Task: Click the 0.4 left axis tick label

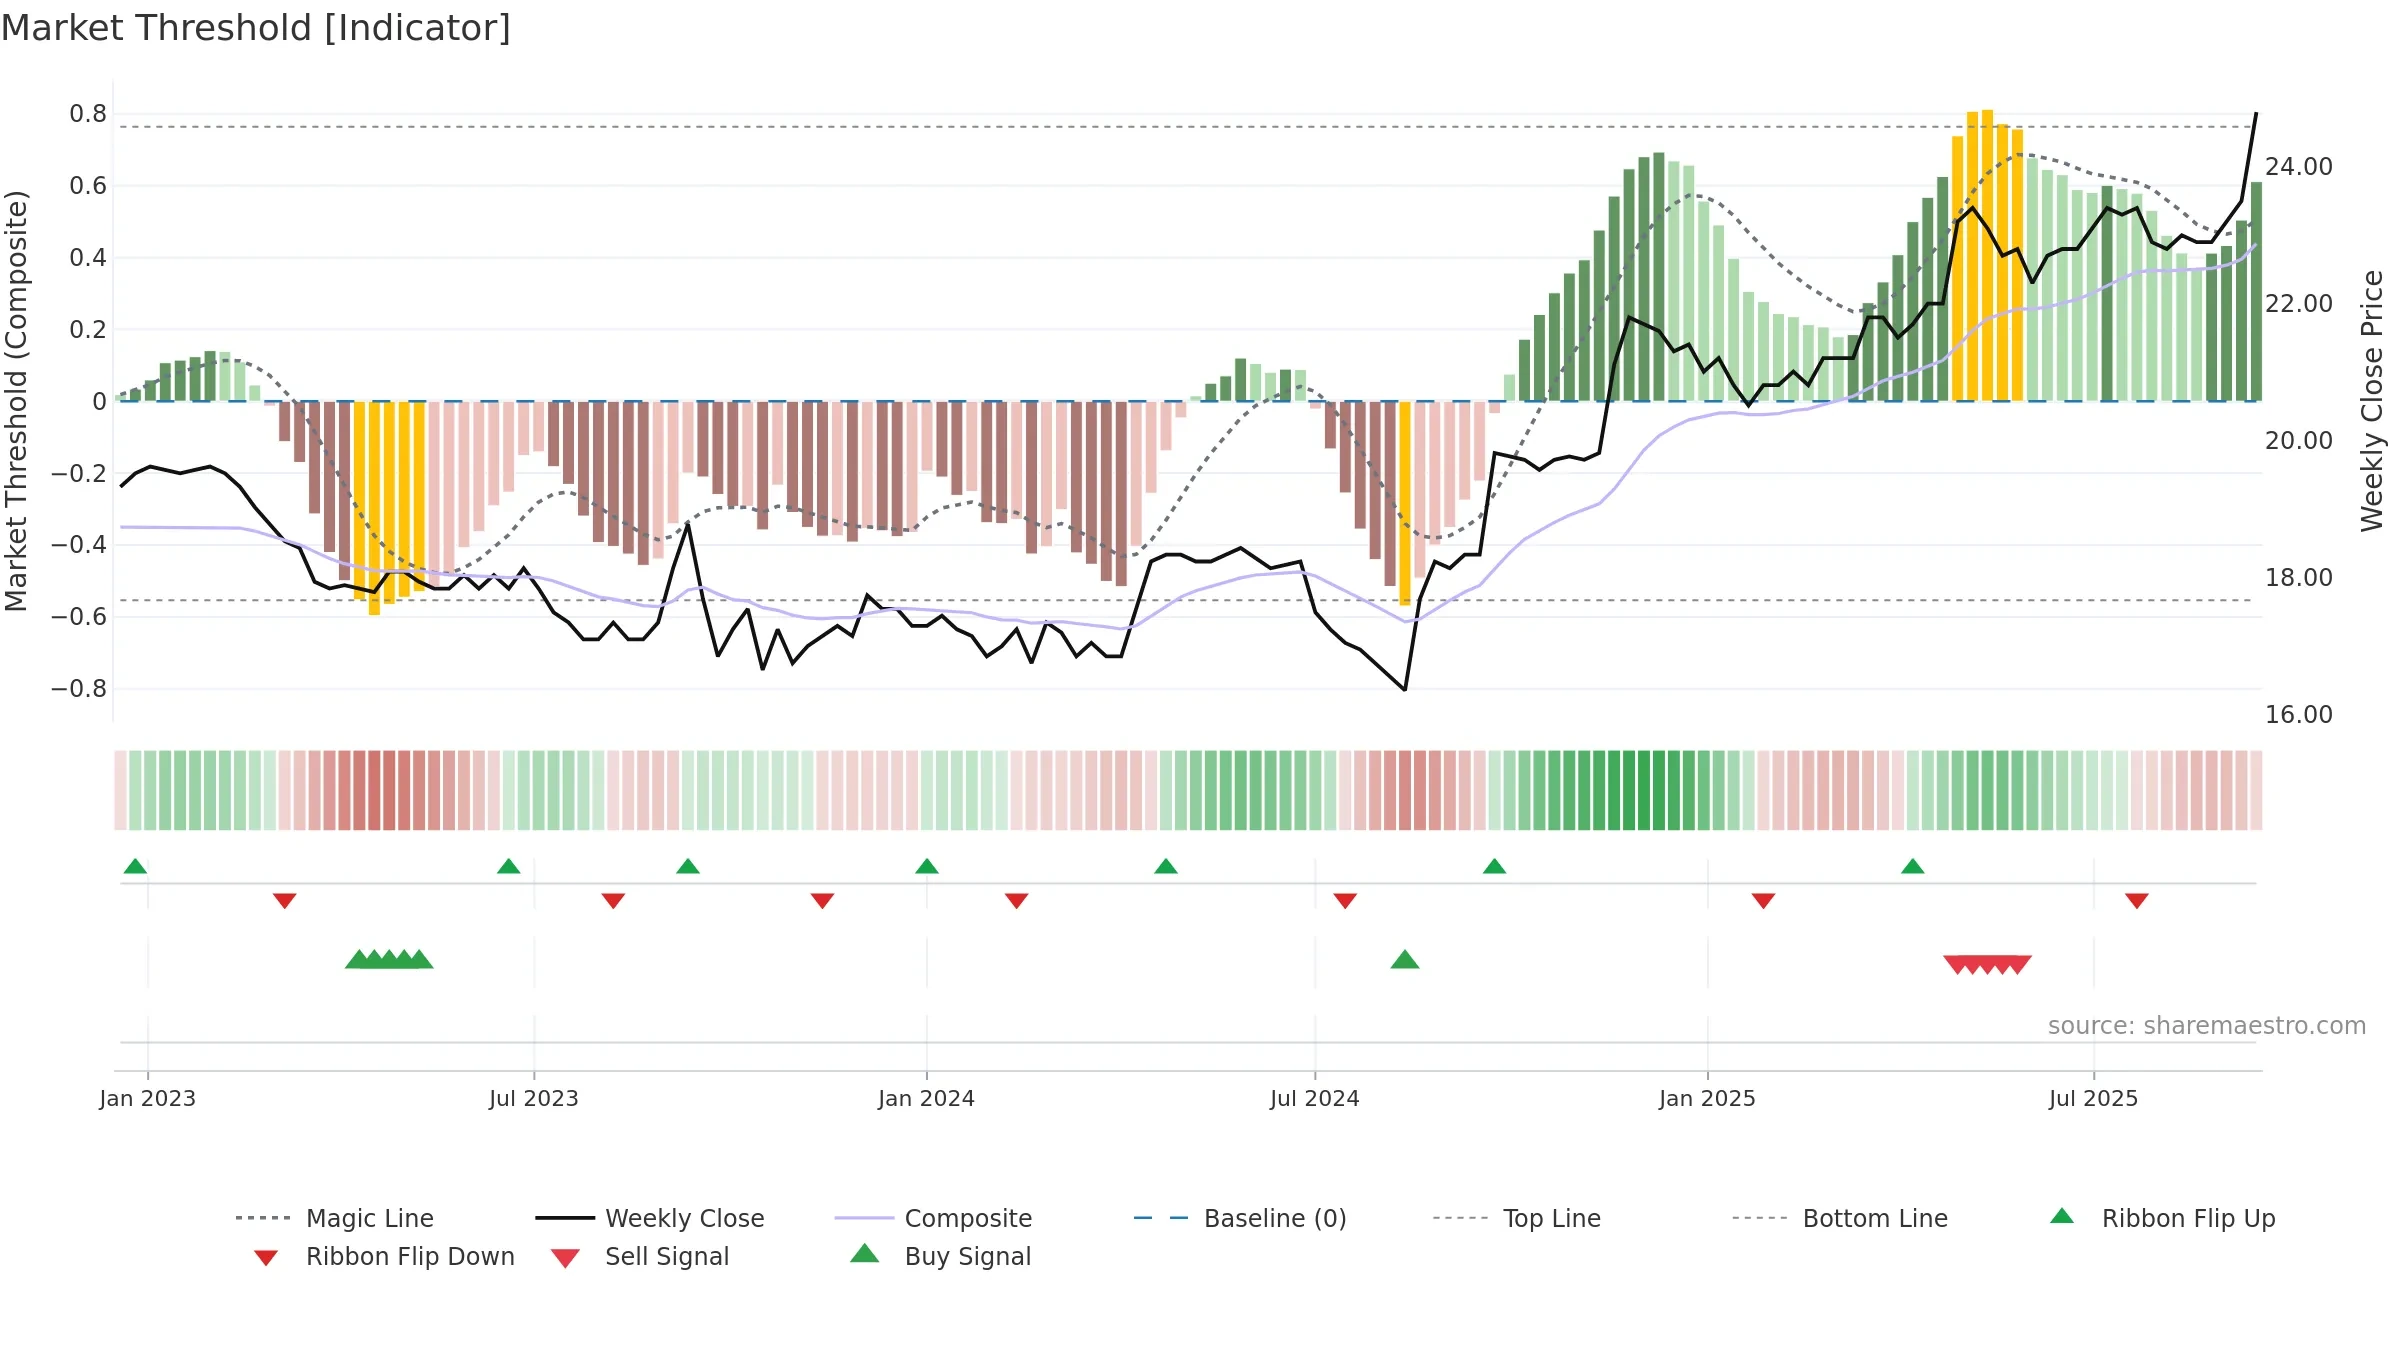Action: (88, 258)
